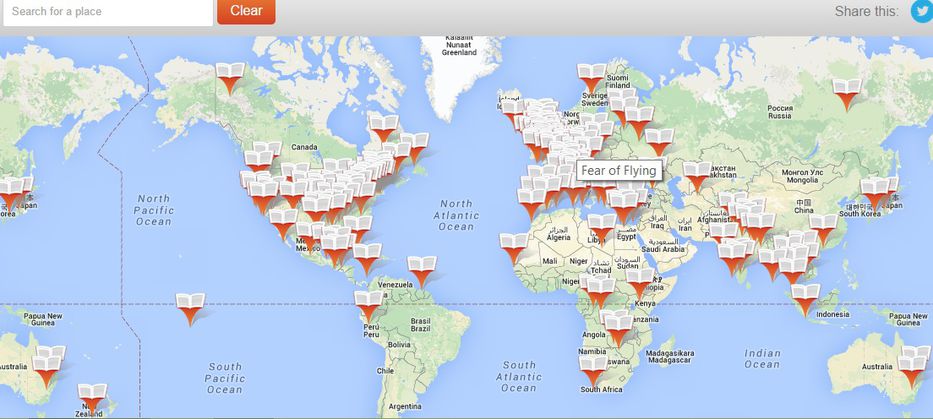Select the book marker over Libya
Viewport: 933px width, 419px height.
(x=602, y=229)
